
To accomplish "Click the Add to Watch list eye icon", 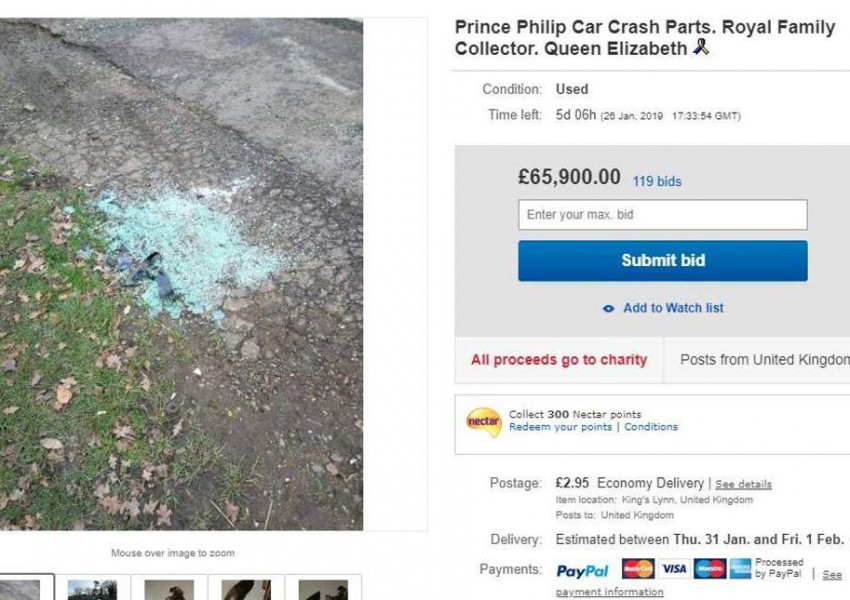I will pos(608,309).
